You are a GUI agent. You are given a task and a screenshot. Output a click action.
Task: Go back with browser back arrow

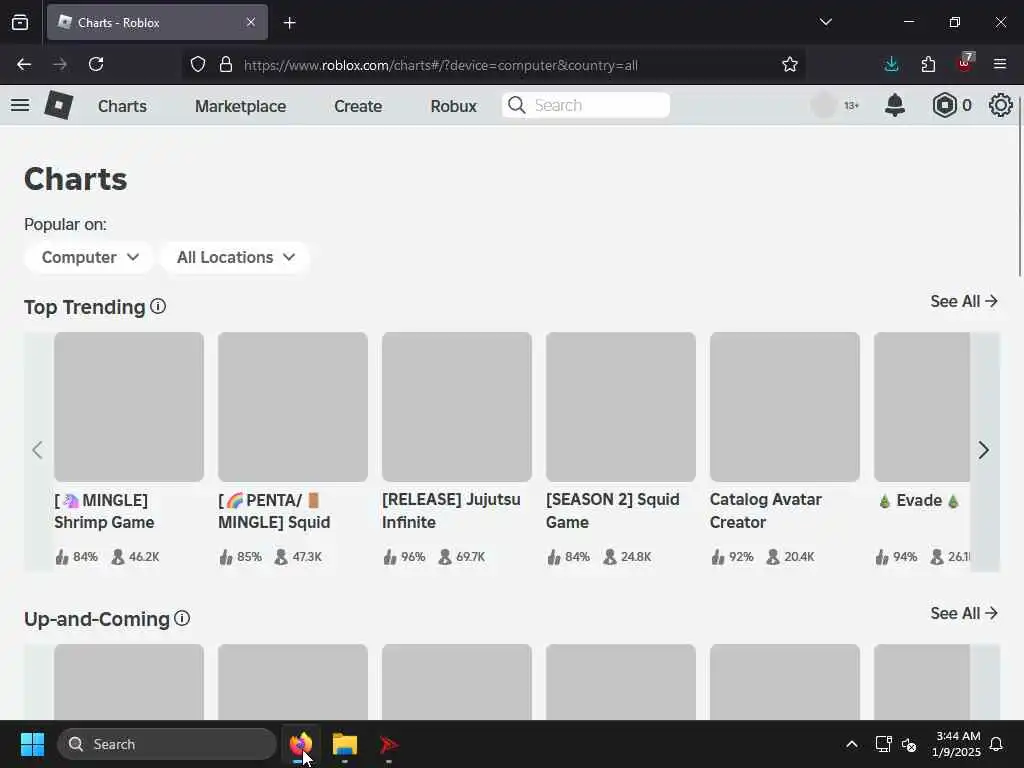24,64
